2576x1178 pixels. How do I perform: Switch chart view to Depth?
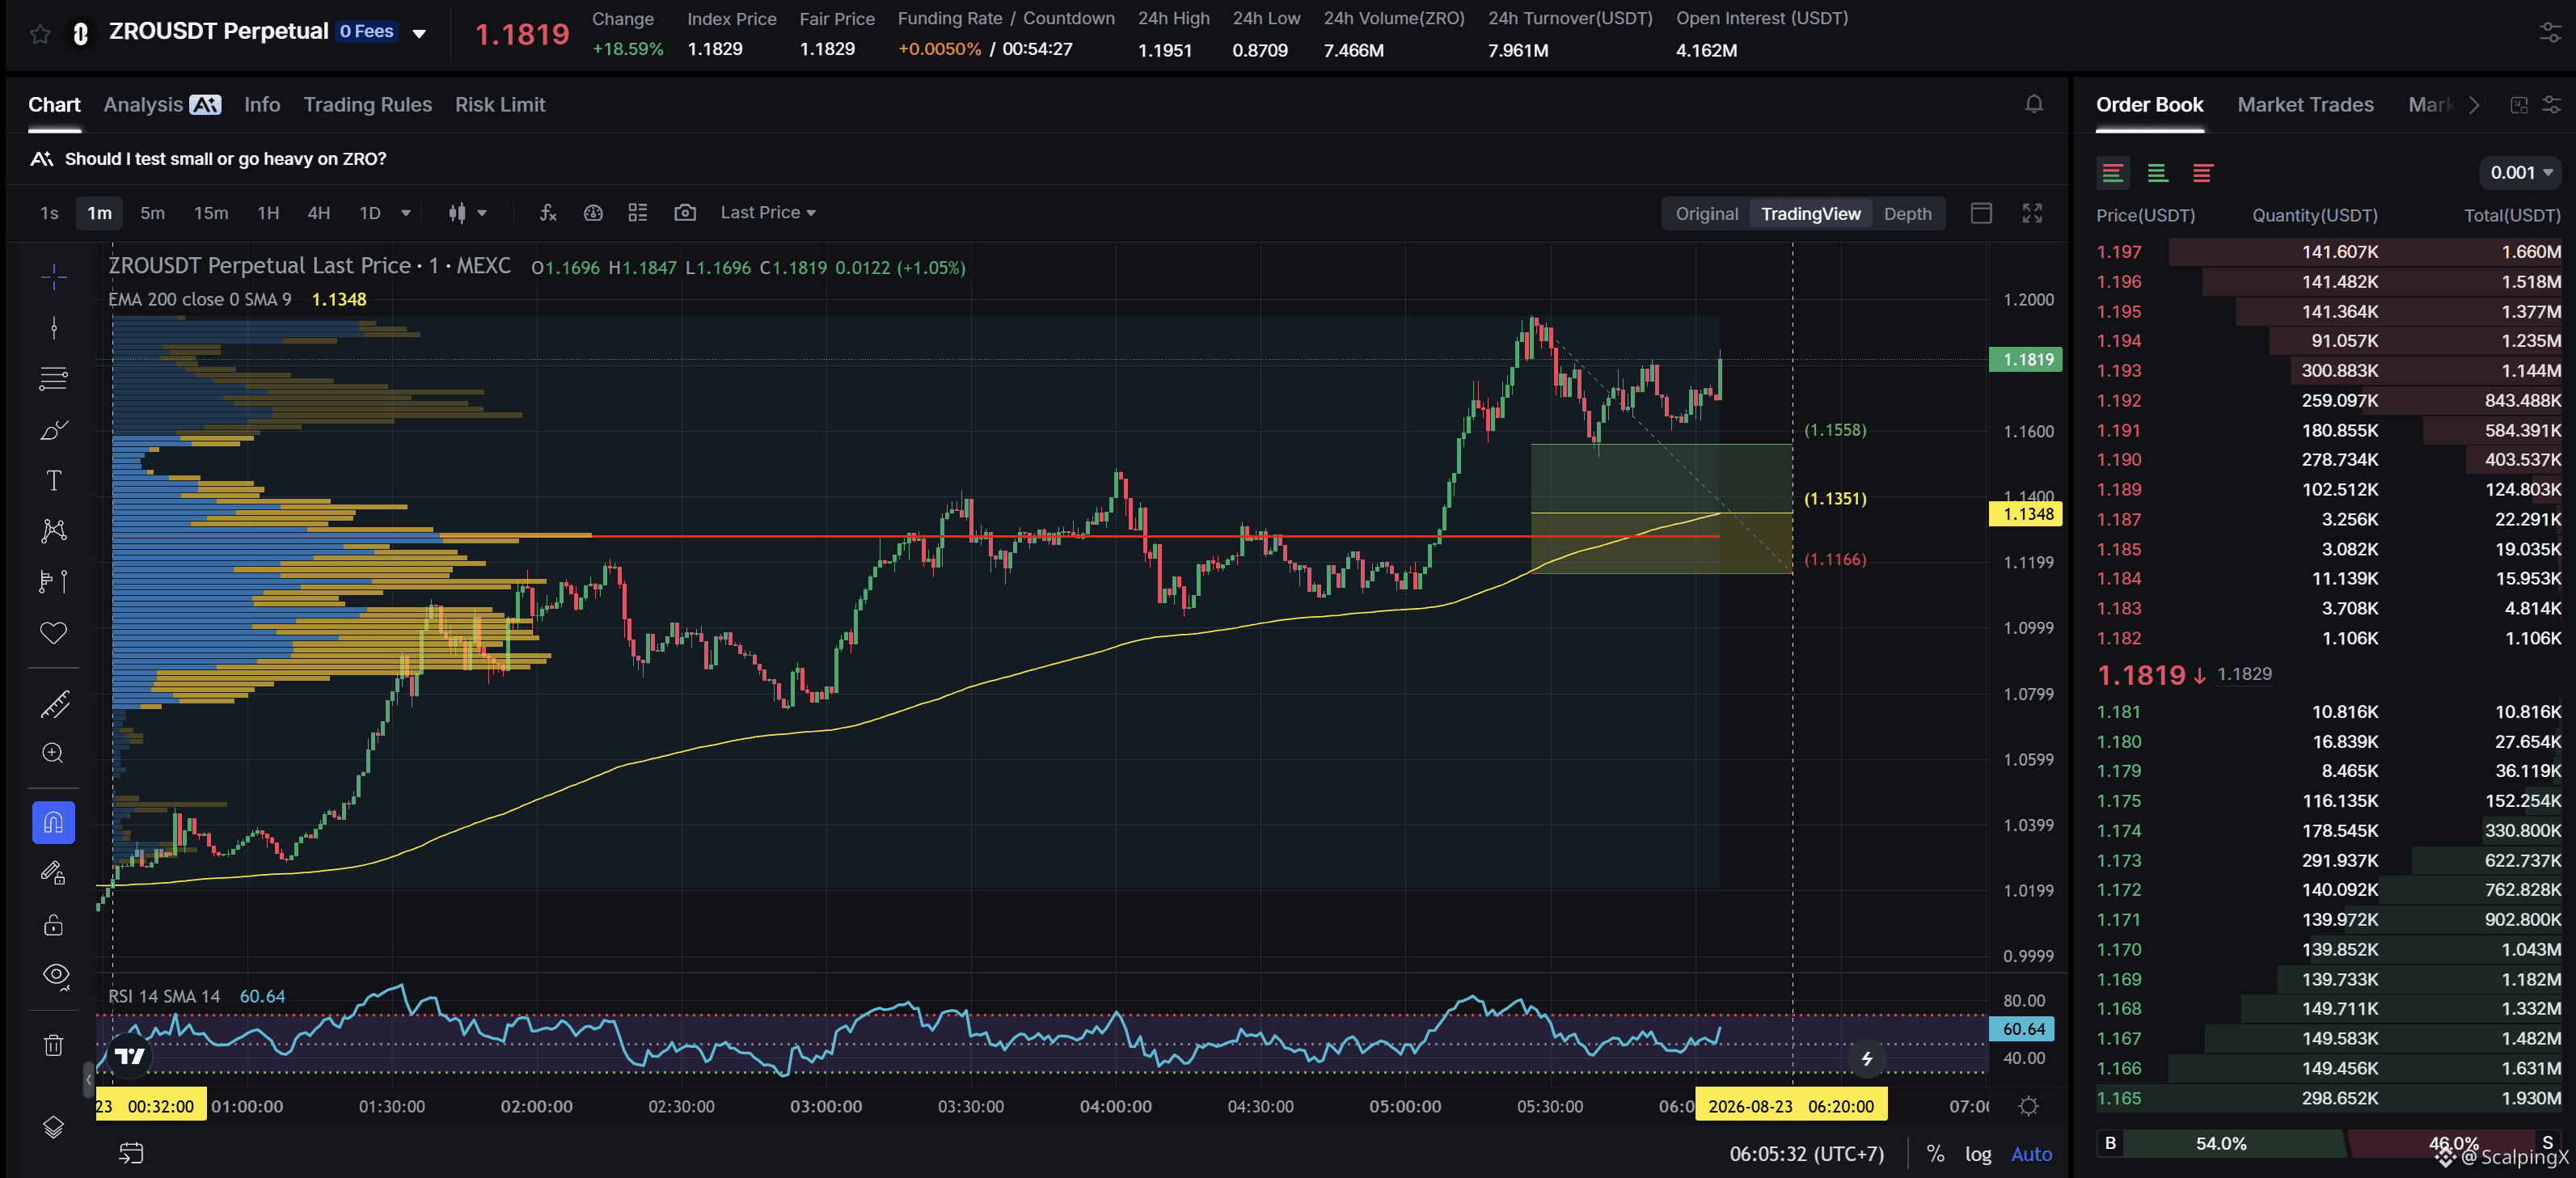point(1907,213)
